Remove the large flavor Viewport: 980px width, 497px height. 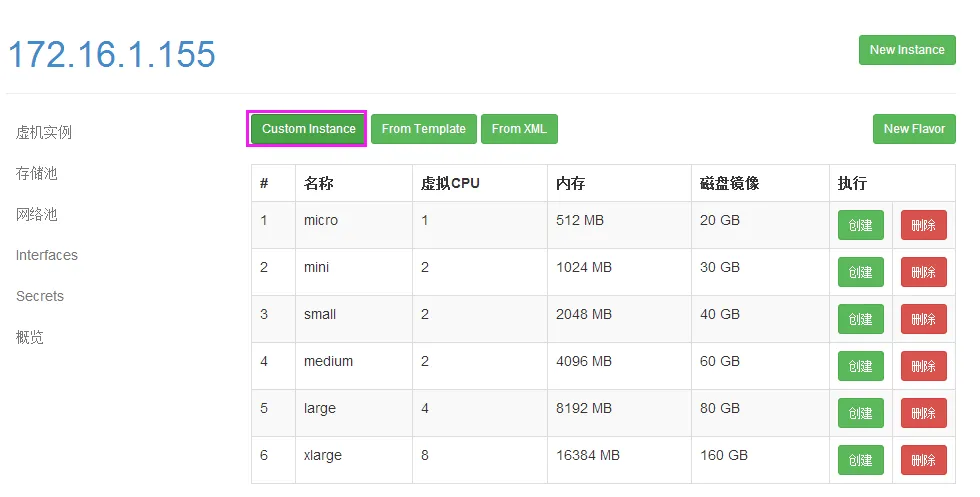pyautogui.click(x=923, y=413)
